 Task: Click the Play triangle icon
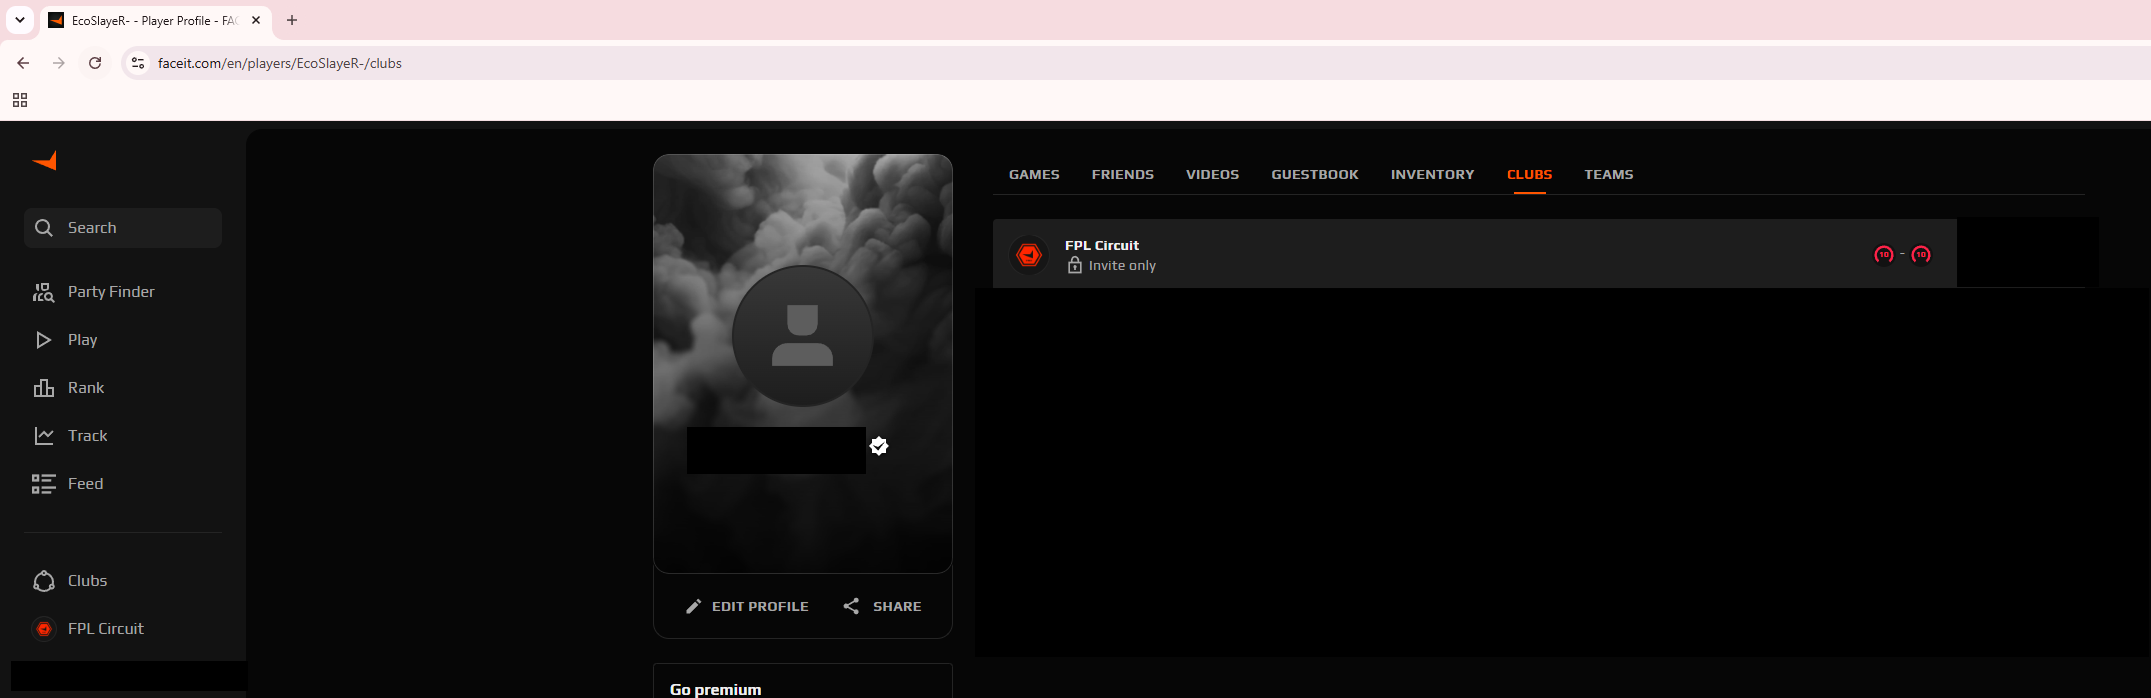tap(44, 340)
